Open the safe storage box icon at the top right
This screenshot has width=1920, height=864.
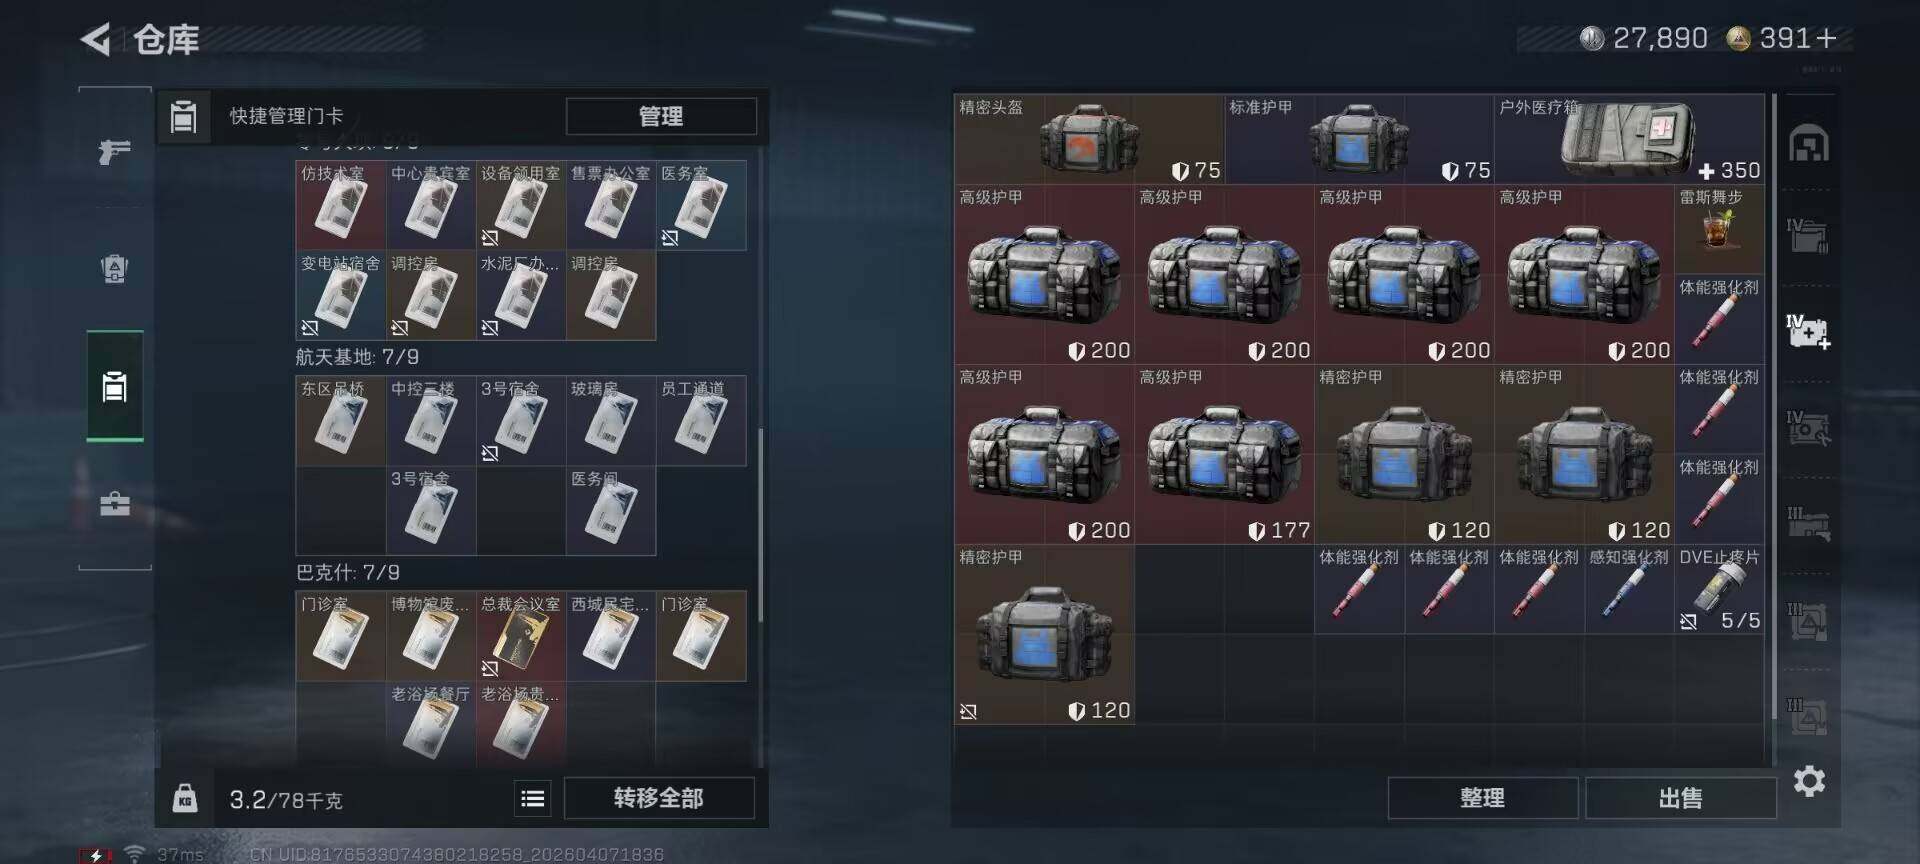1809,143
